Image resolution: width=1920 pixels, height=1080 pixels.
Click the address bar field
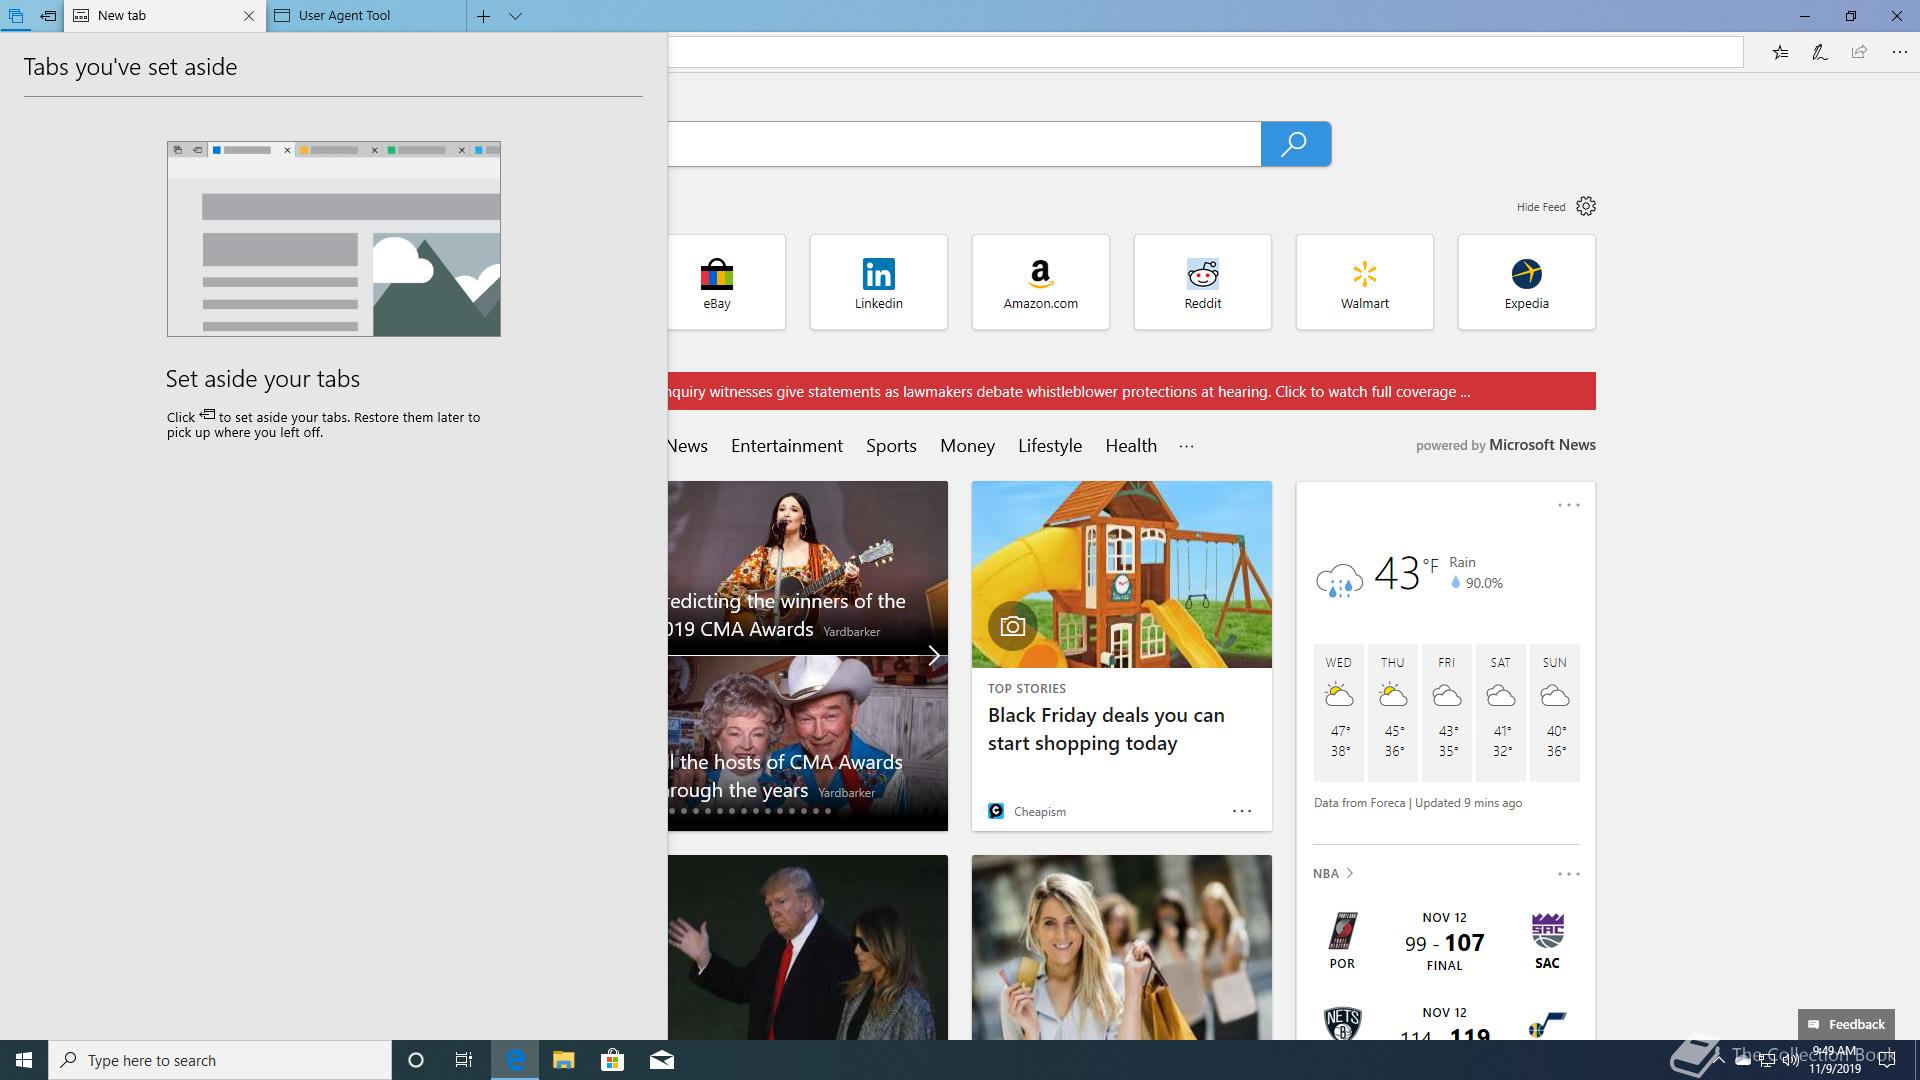pyautogui.click(x=1205, y=52)
